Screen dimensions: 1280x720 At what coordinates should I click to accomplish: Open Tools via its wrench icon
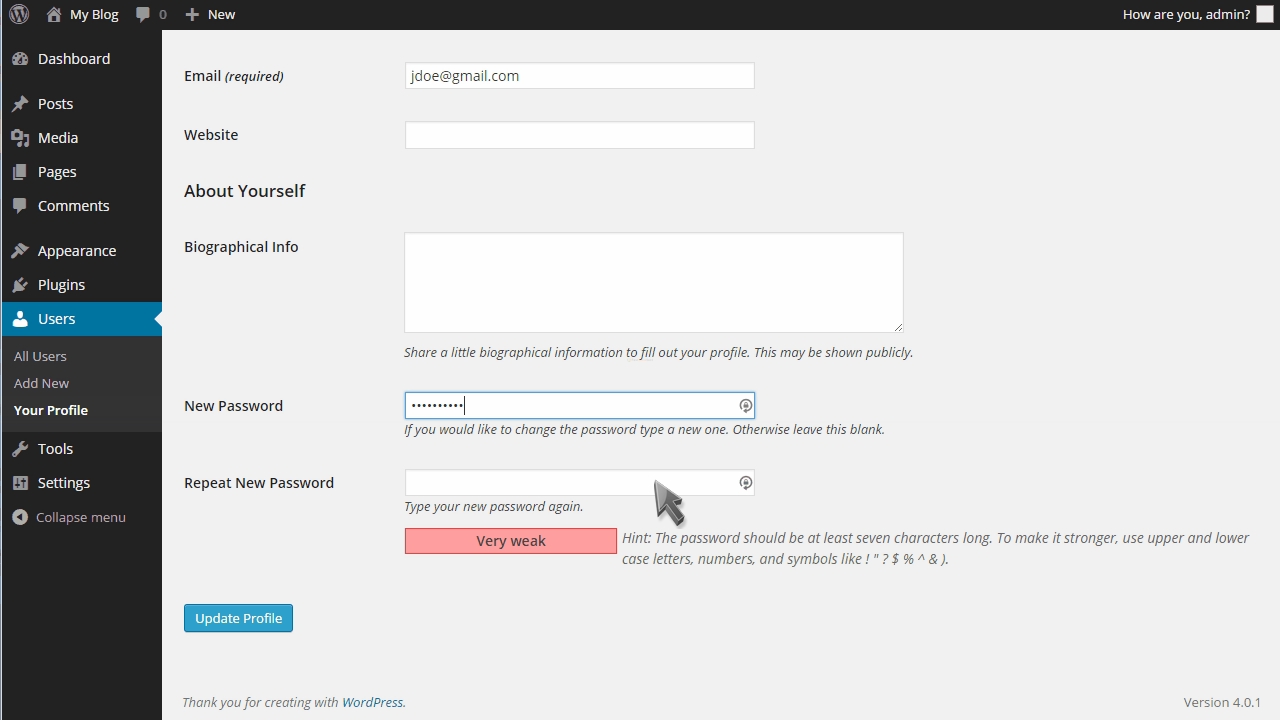pos(22,448)
